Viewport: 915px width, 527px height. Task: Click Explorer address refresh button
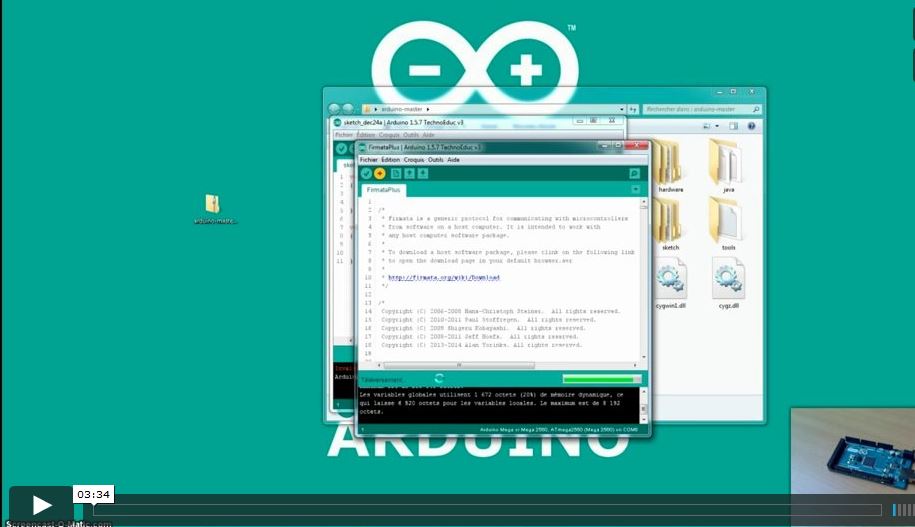coord(633,109)
